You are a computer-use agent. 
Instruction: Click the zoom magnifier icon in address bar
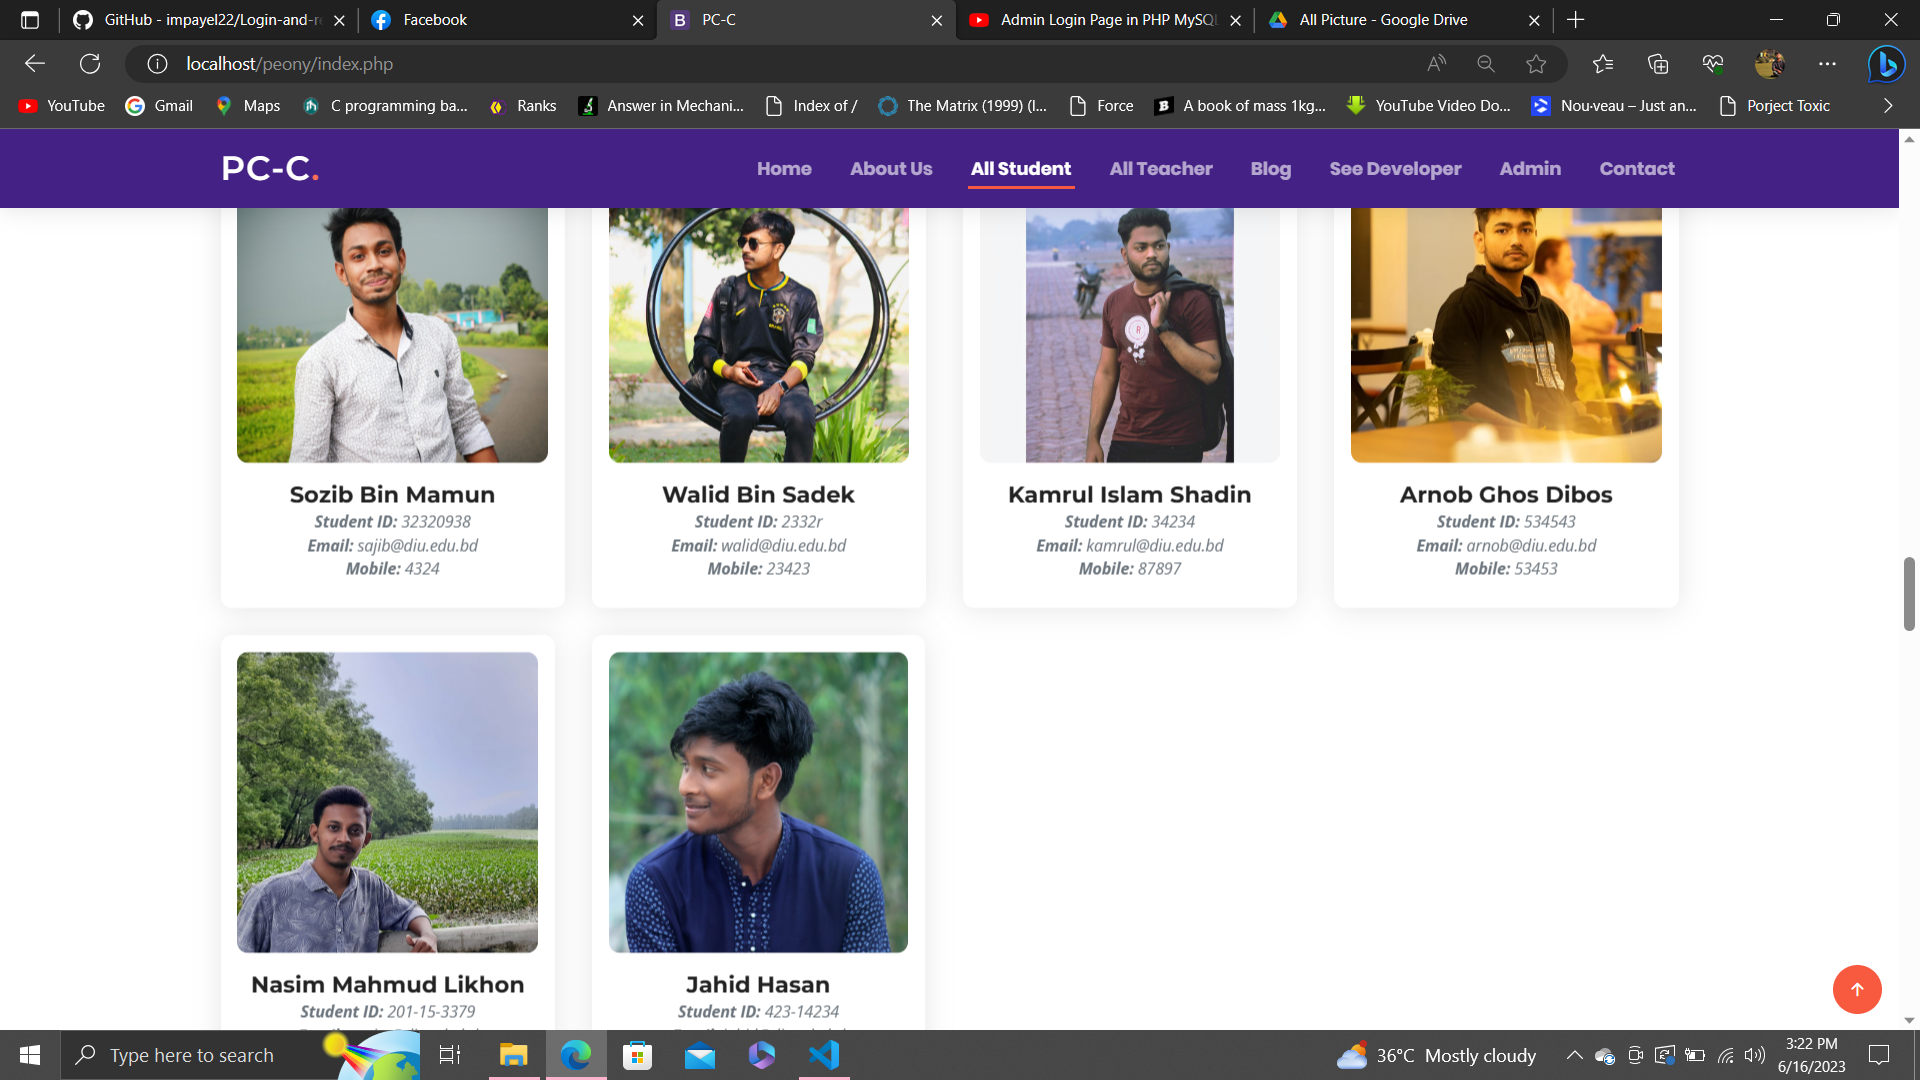point(1486,64)
